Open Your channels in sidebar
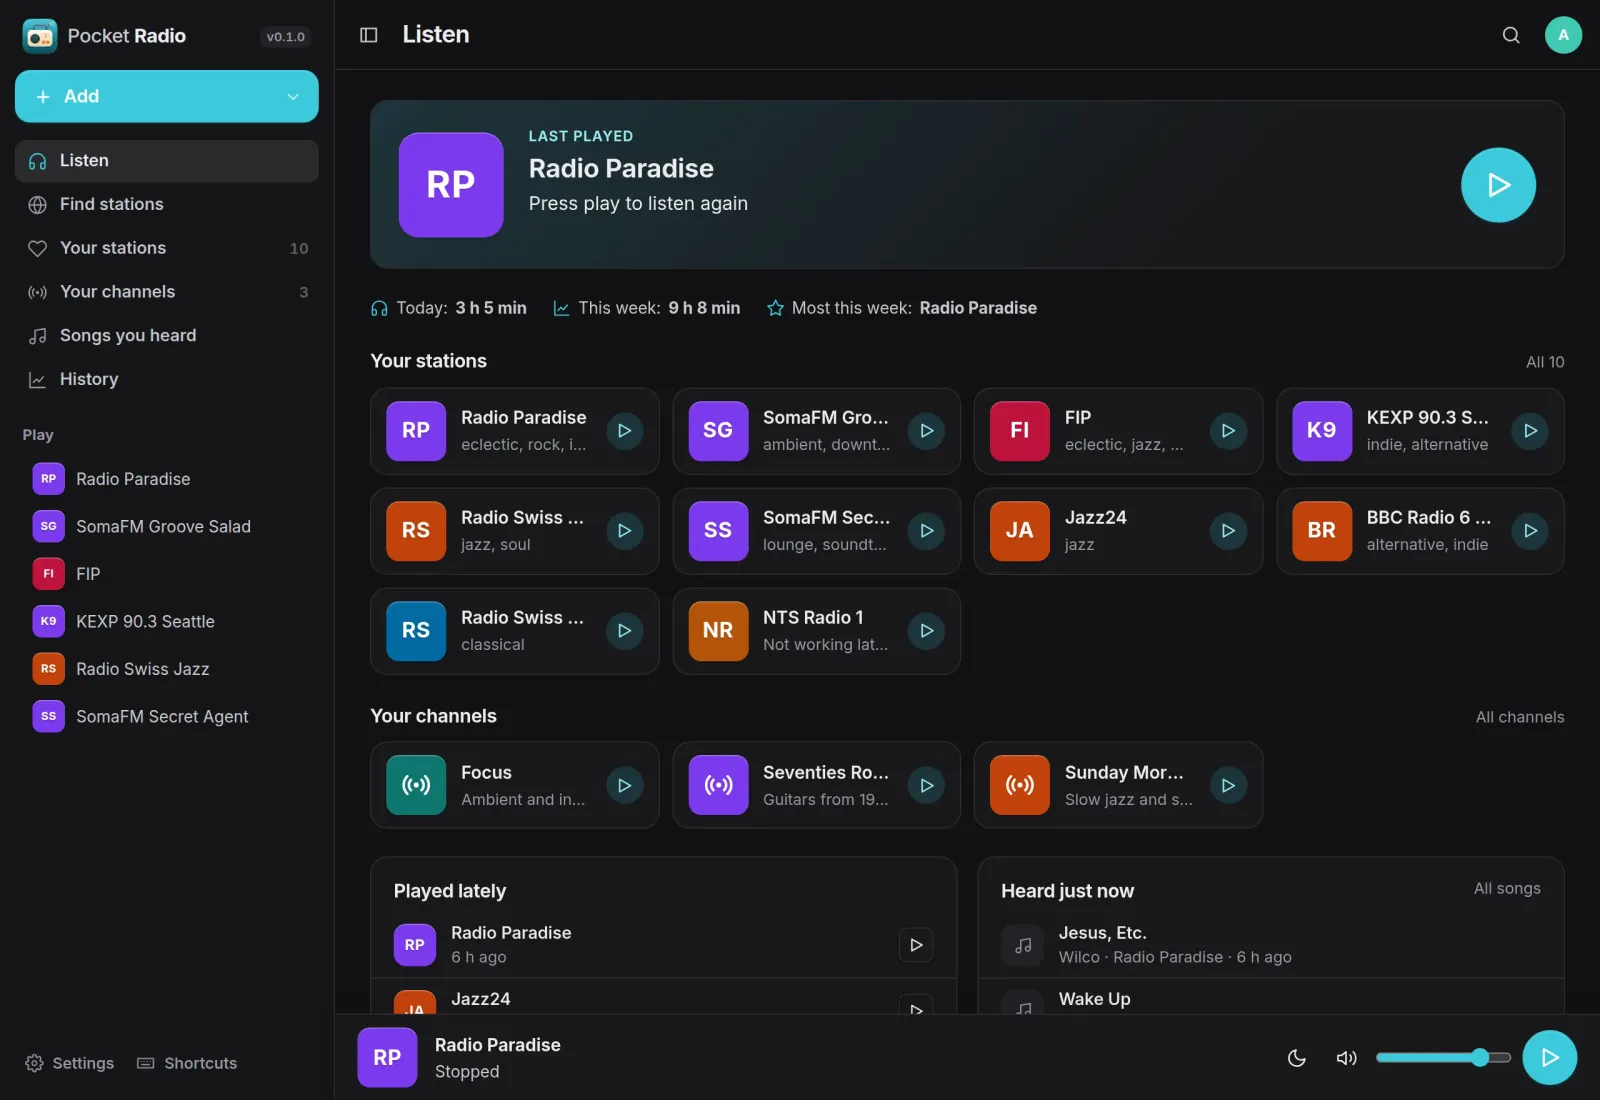The image size is (1600, 1100). point(167,292)
